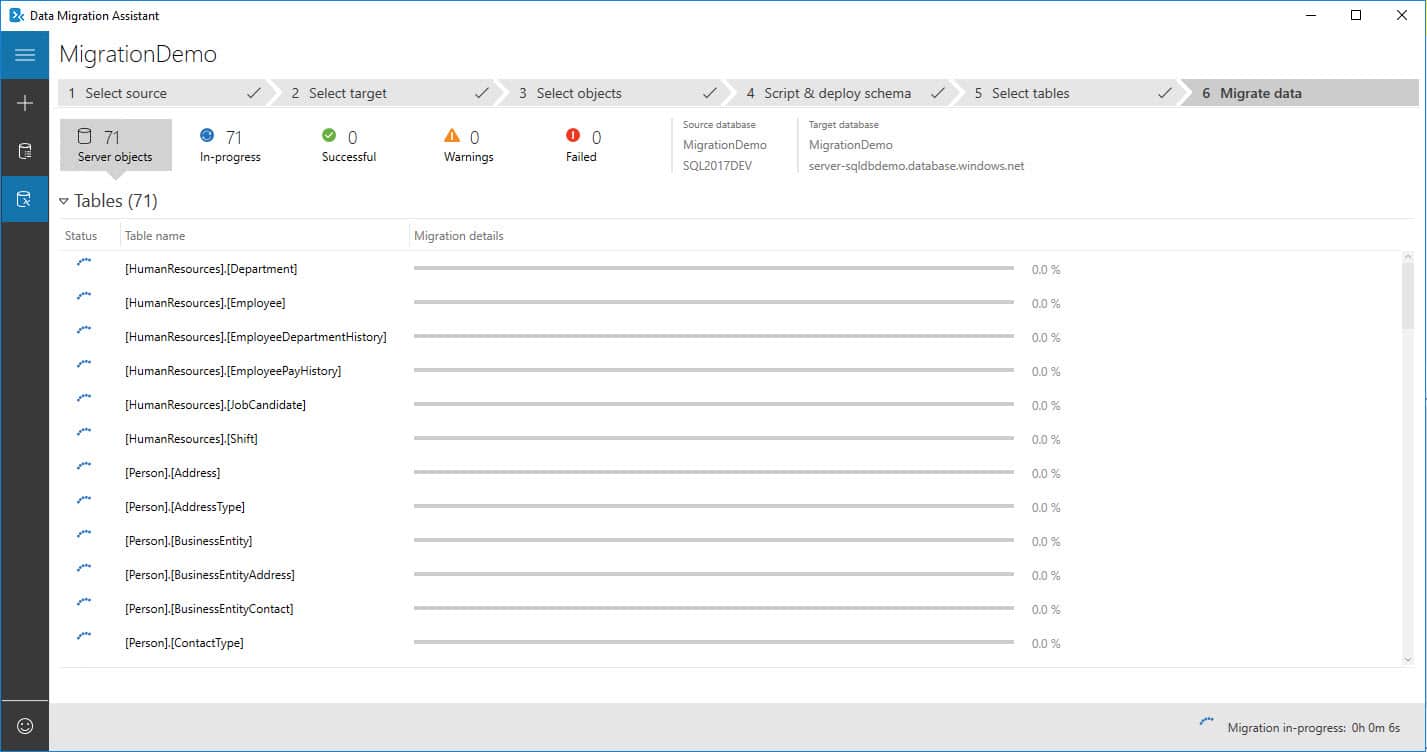
Task: Click spinner icon for [Person].[AddressType]
Action: click(84, 500)
